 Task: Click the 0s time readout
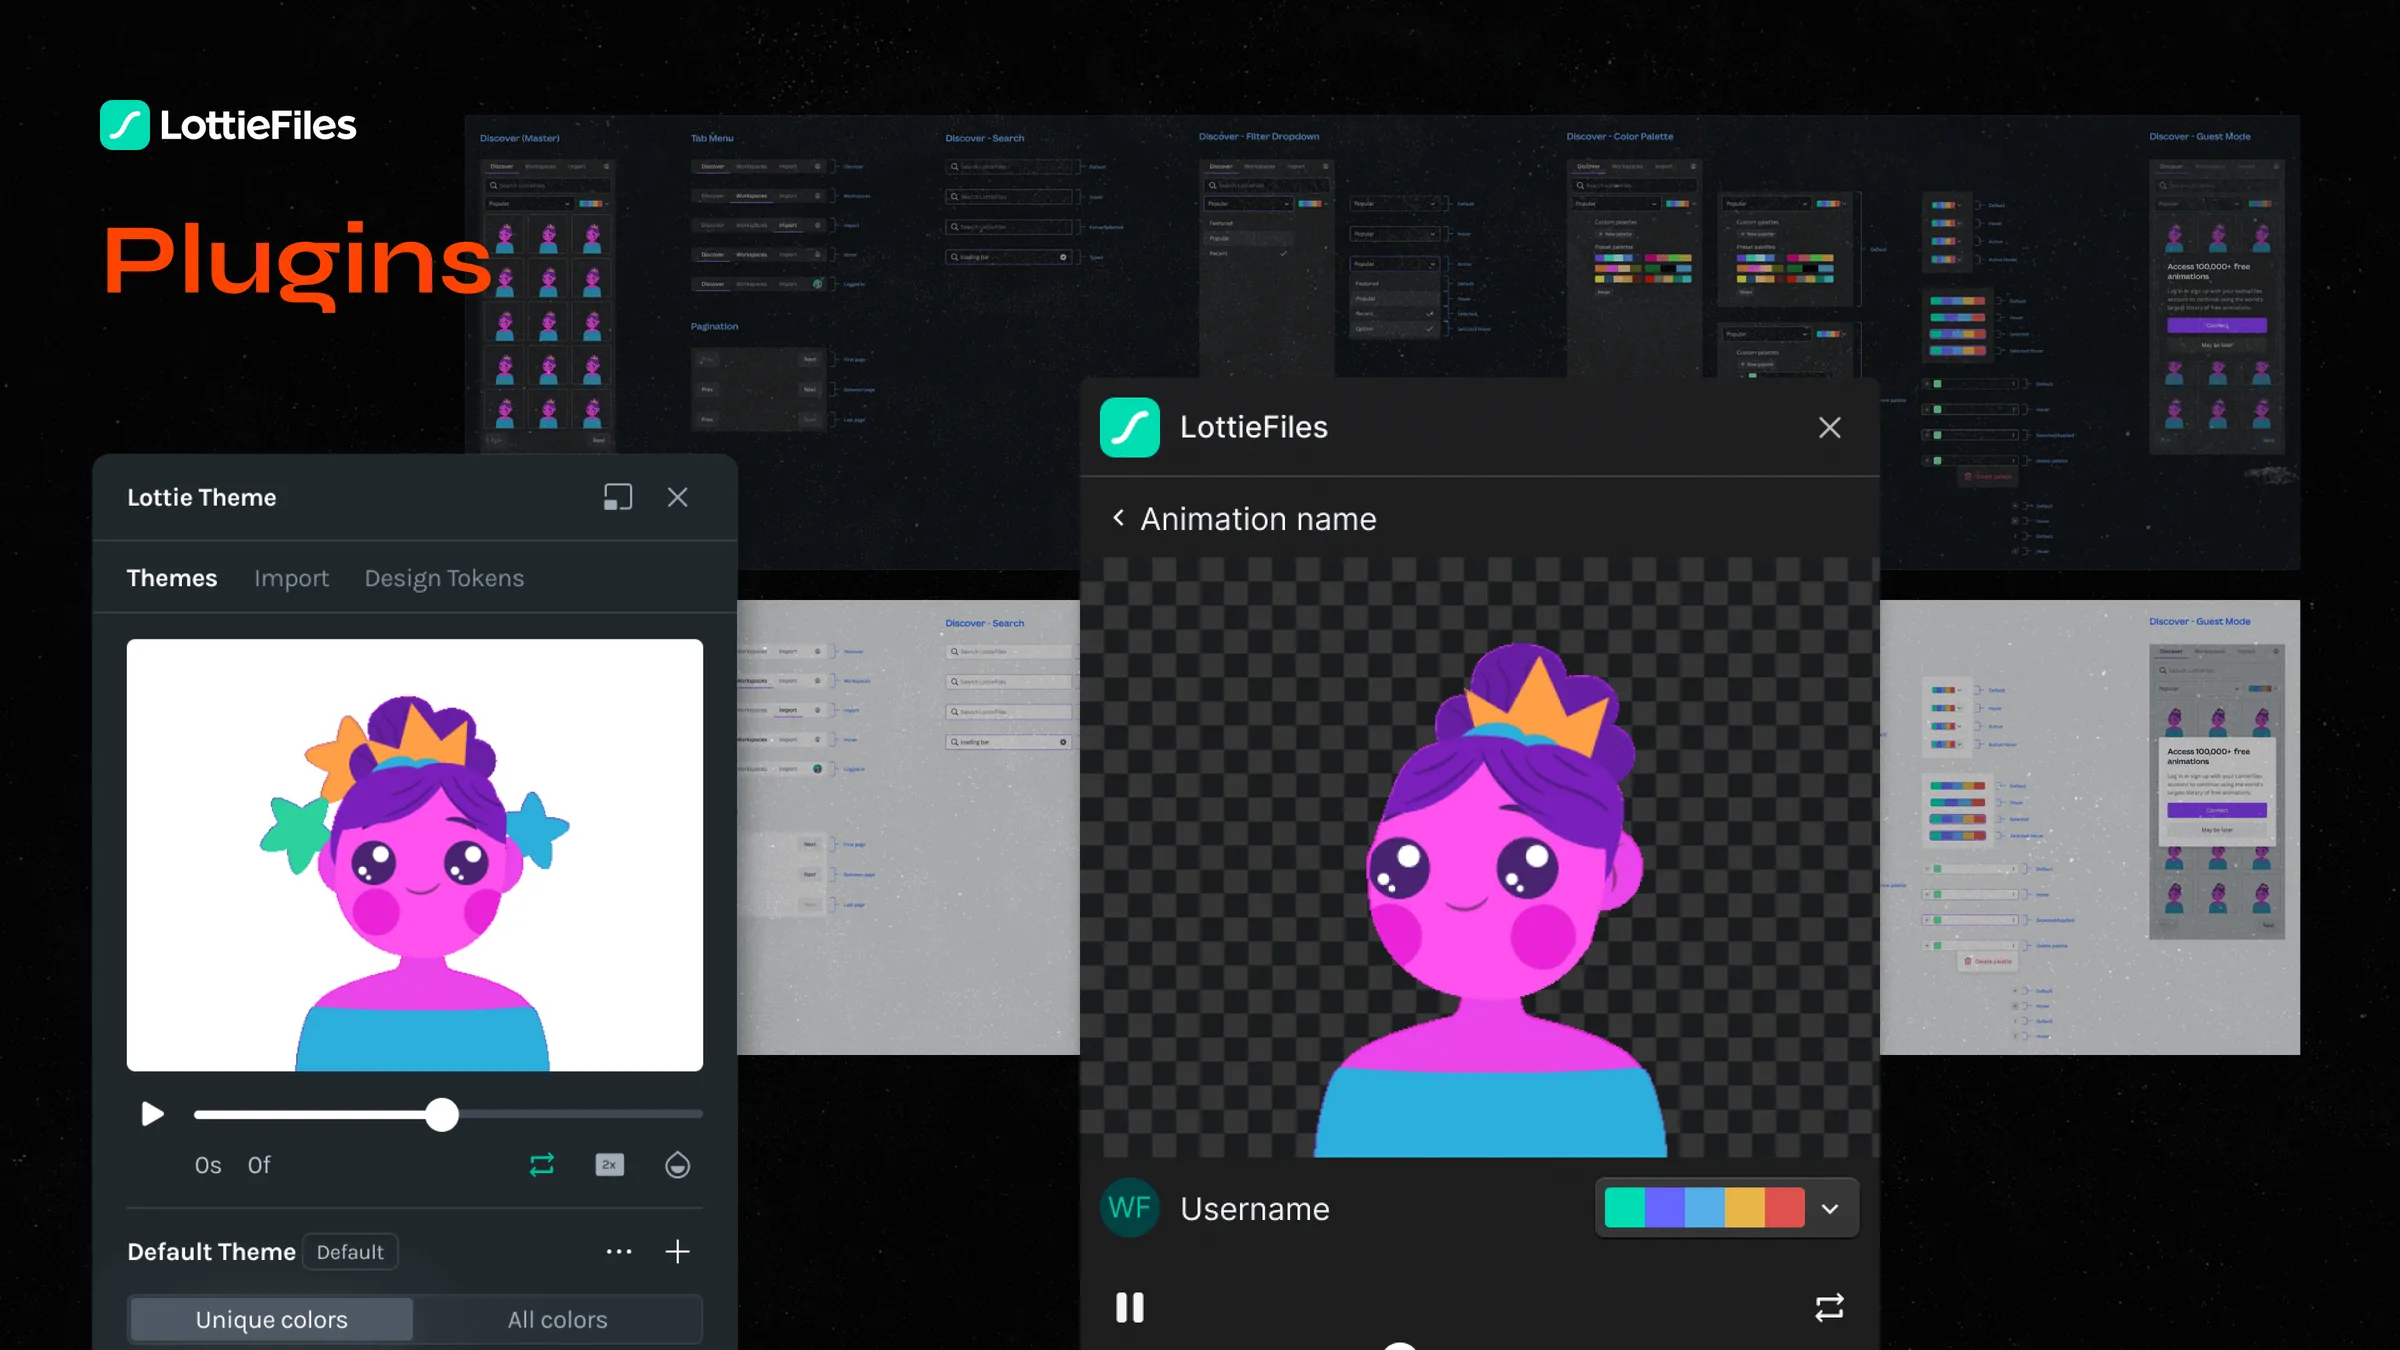click(x=208, y=1165)
